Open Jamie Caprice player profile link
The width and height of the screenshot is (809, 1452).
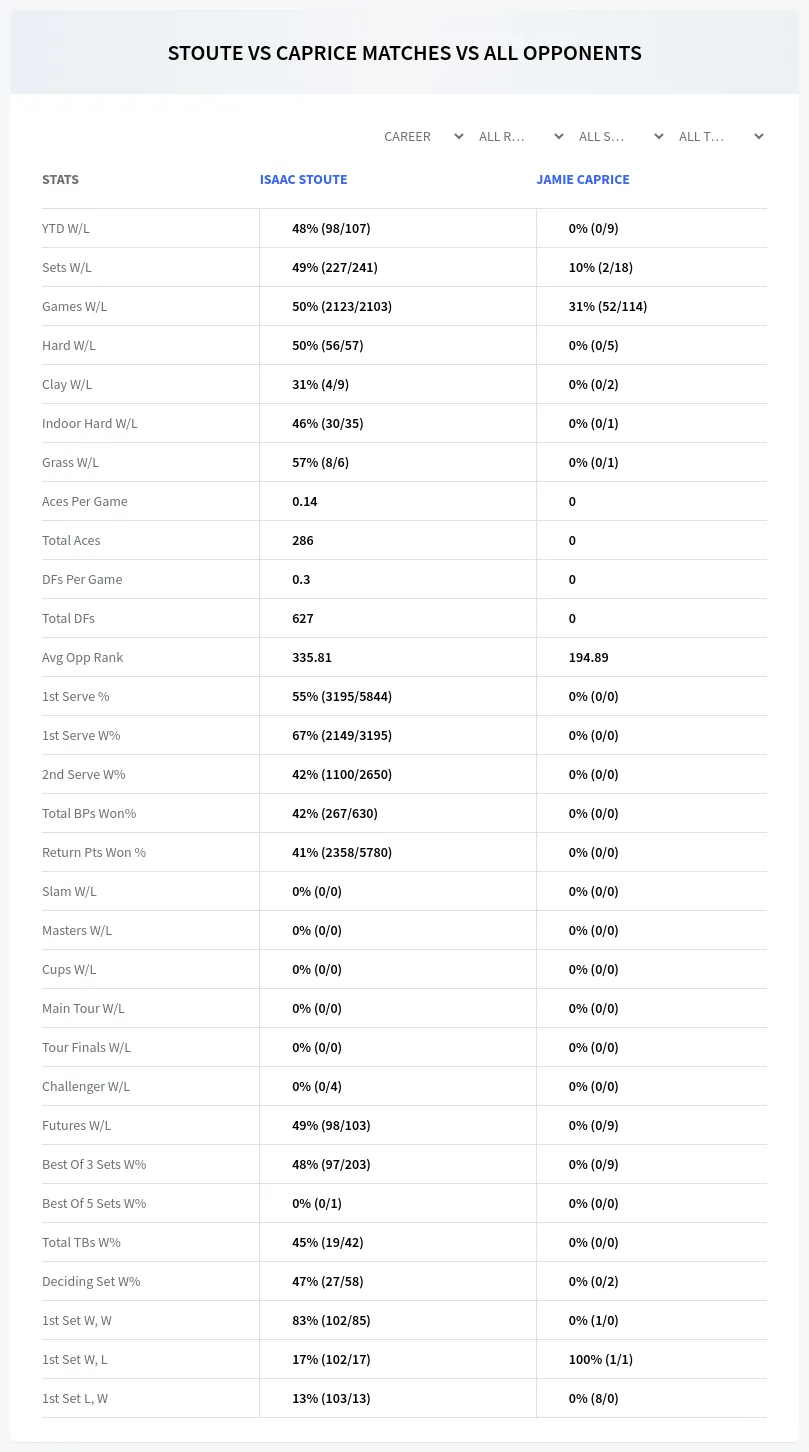click(583, 180)
